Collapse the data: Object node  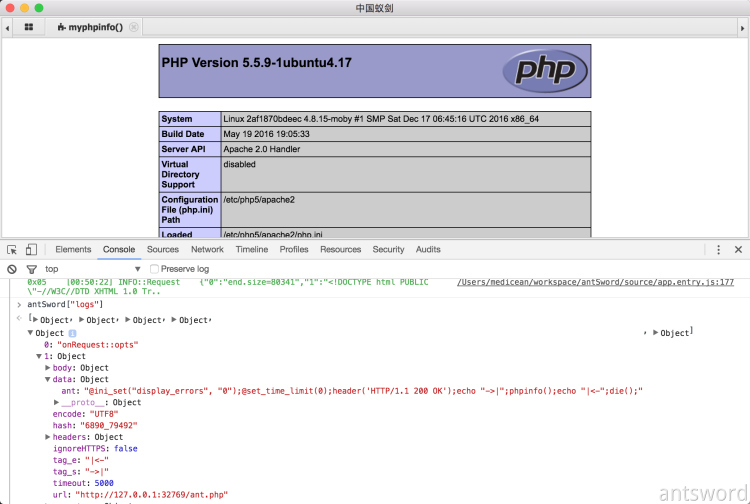point(46,380)
